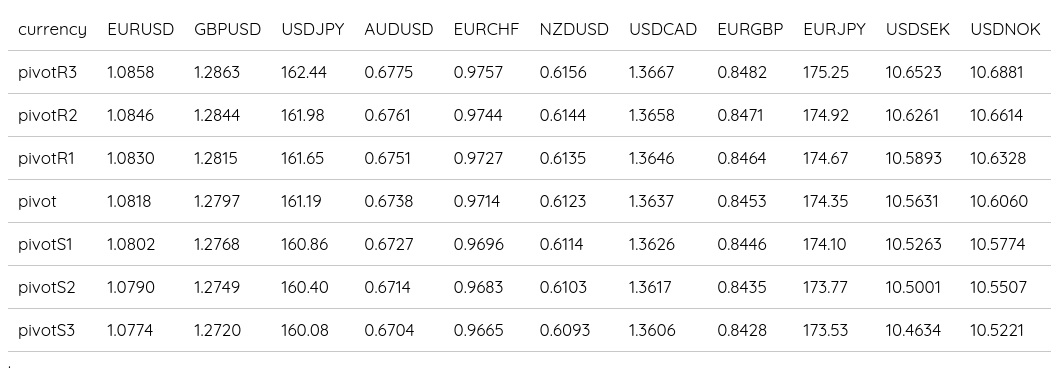
Task: Click the USDJPY column header
Action: point(312,30)
